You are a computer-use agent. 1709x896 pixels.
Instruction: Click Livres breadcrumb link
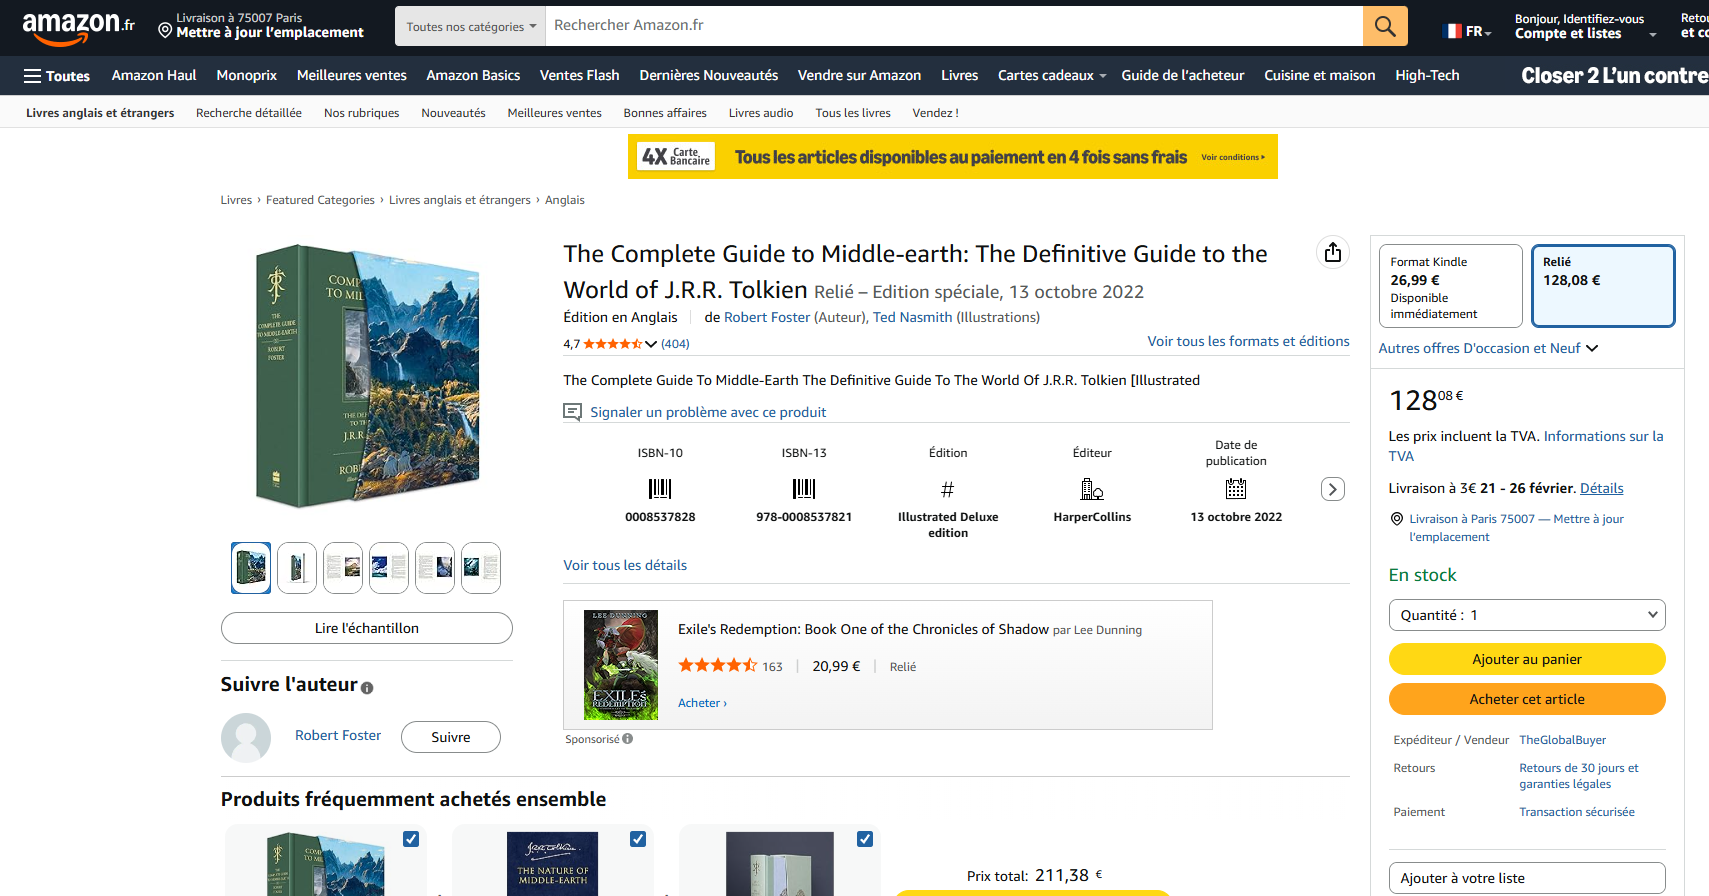(236, 200)
